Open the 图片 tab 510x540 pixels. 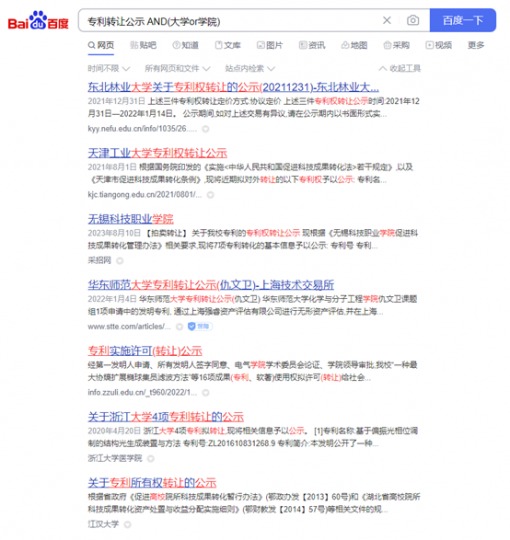click(270, 45)
